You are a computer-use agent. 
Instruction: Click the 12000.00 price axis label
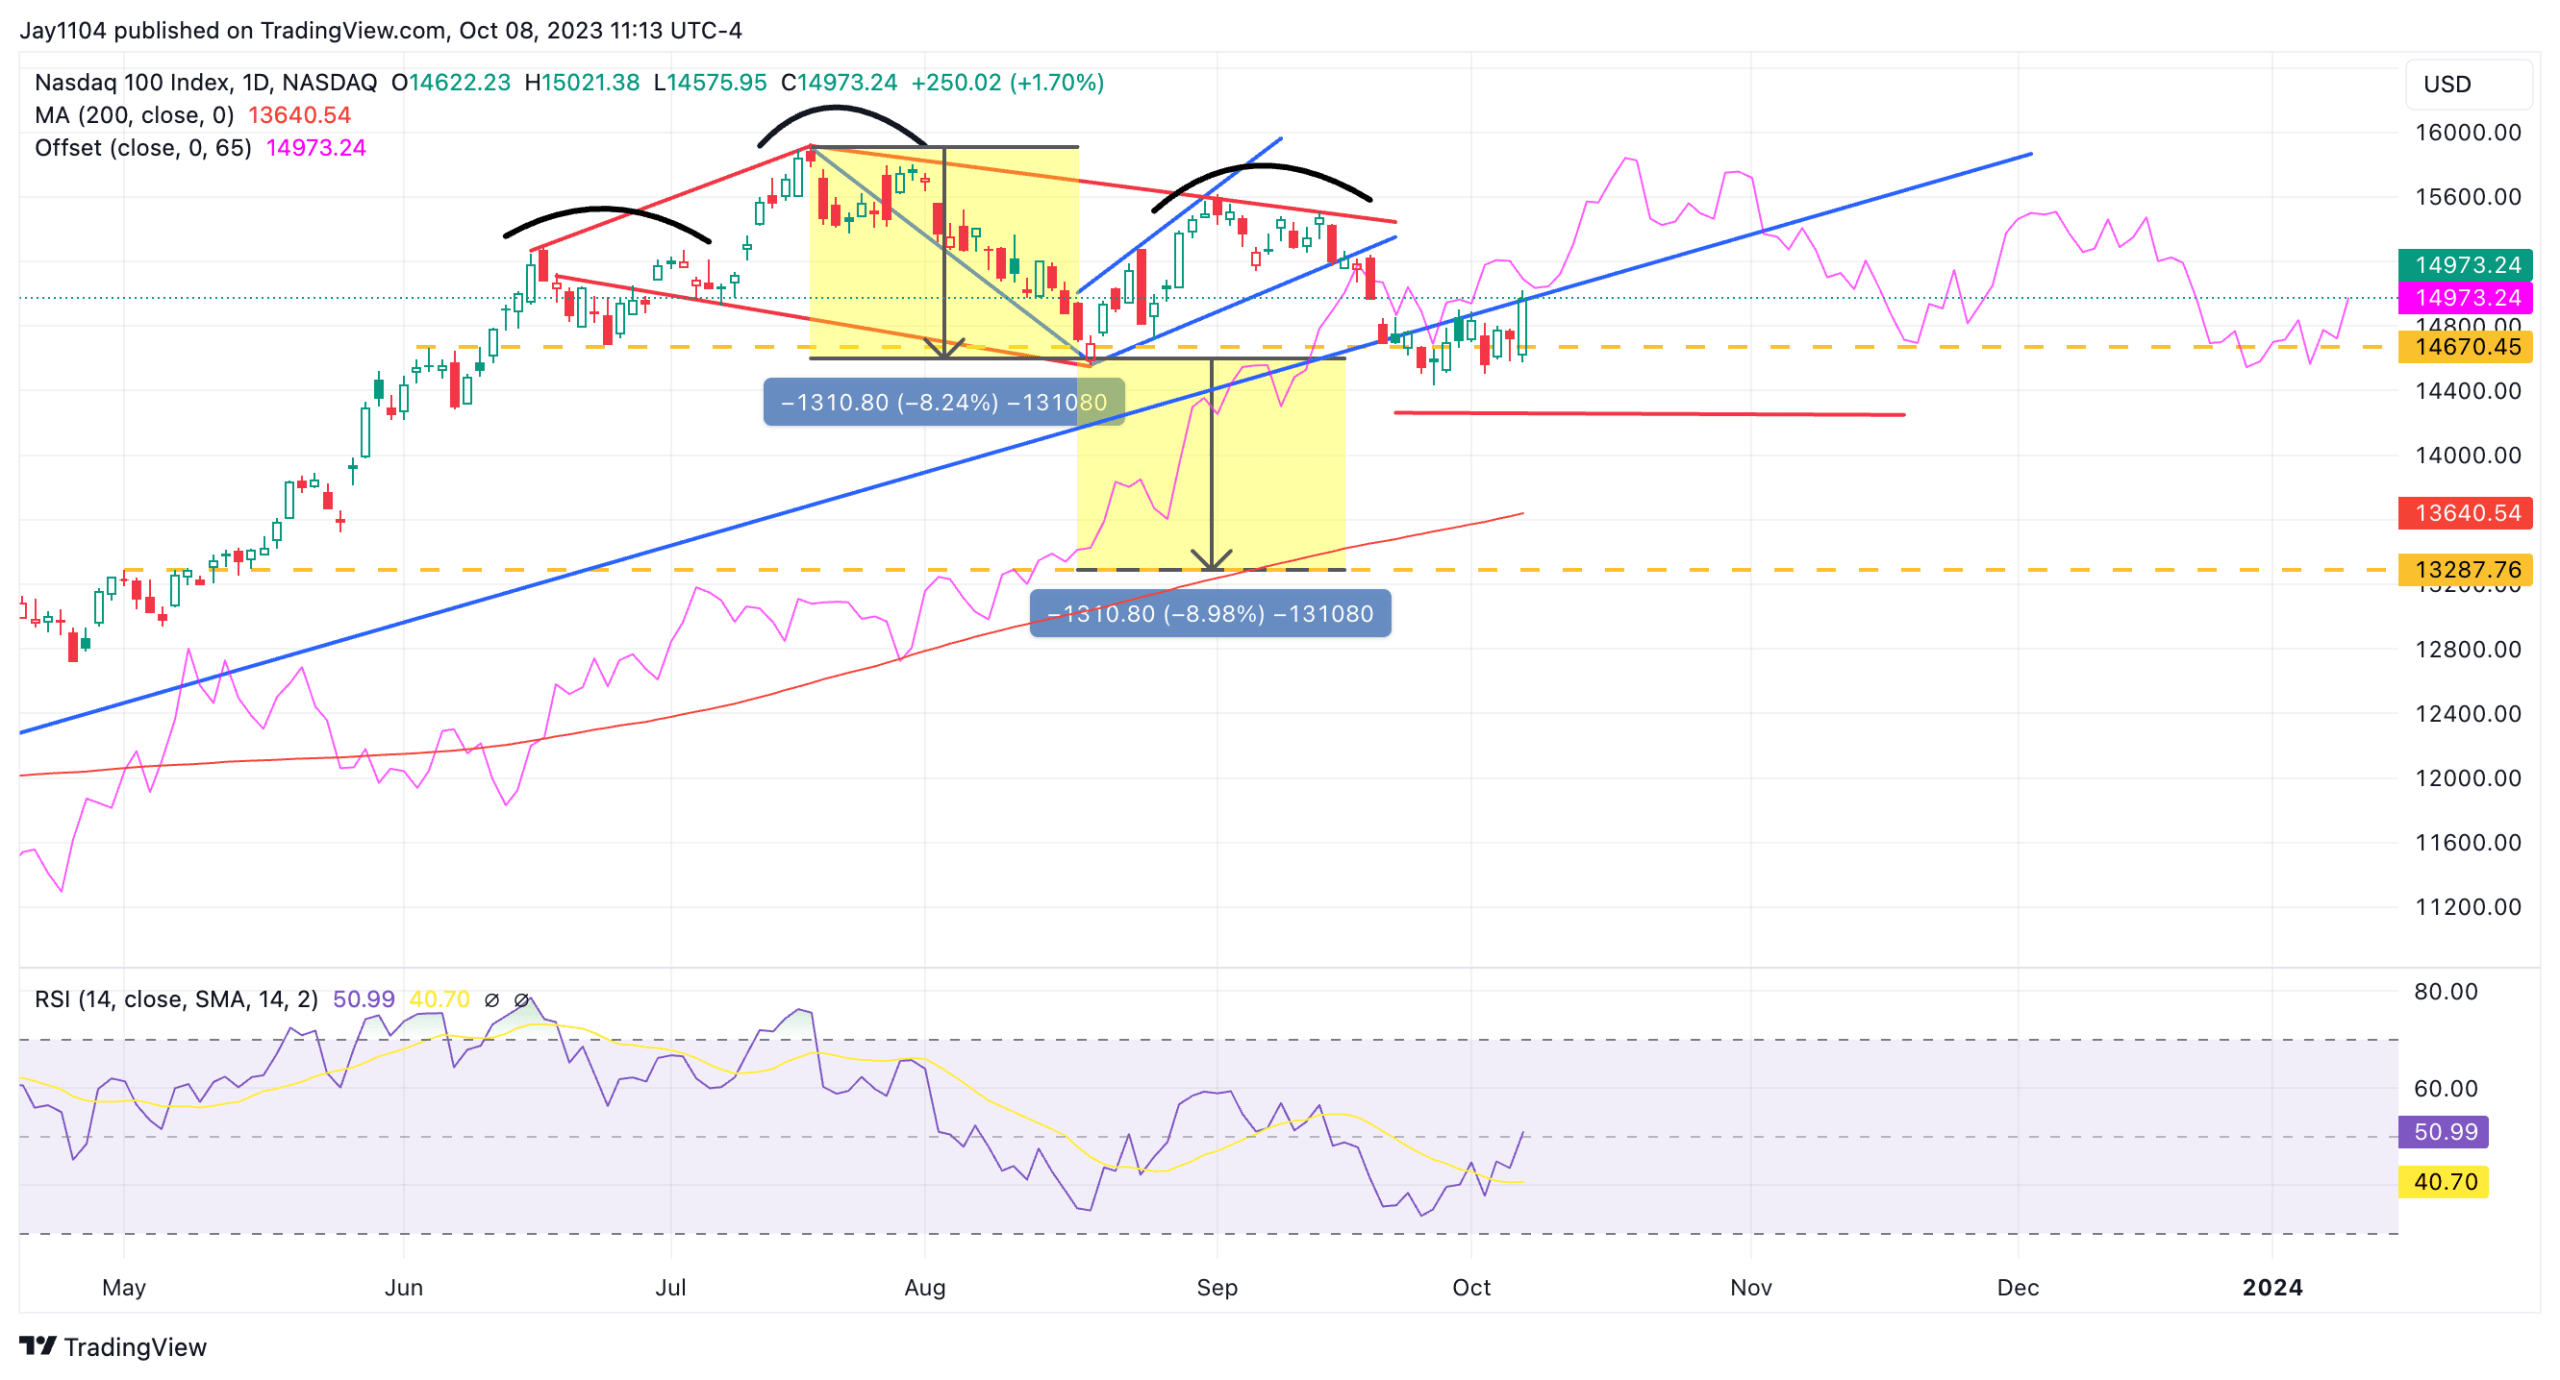pos(2467,778)
